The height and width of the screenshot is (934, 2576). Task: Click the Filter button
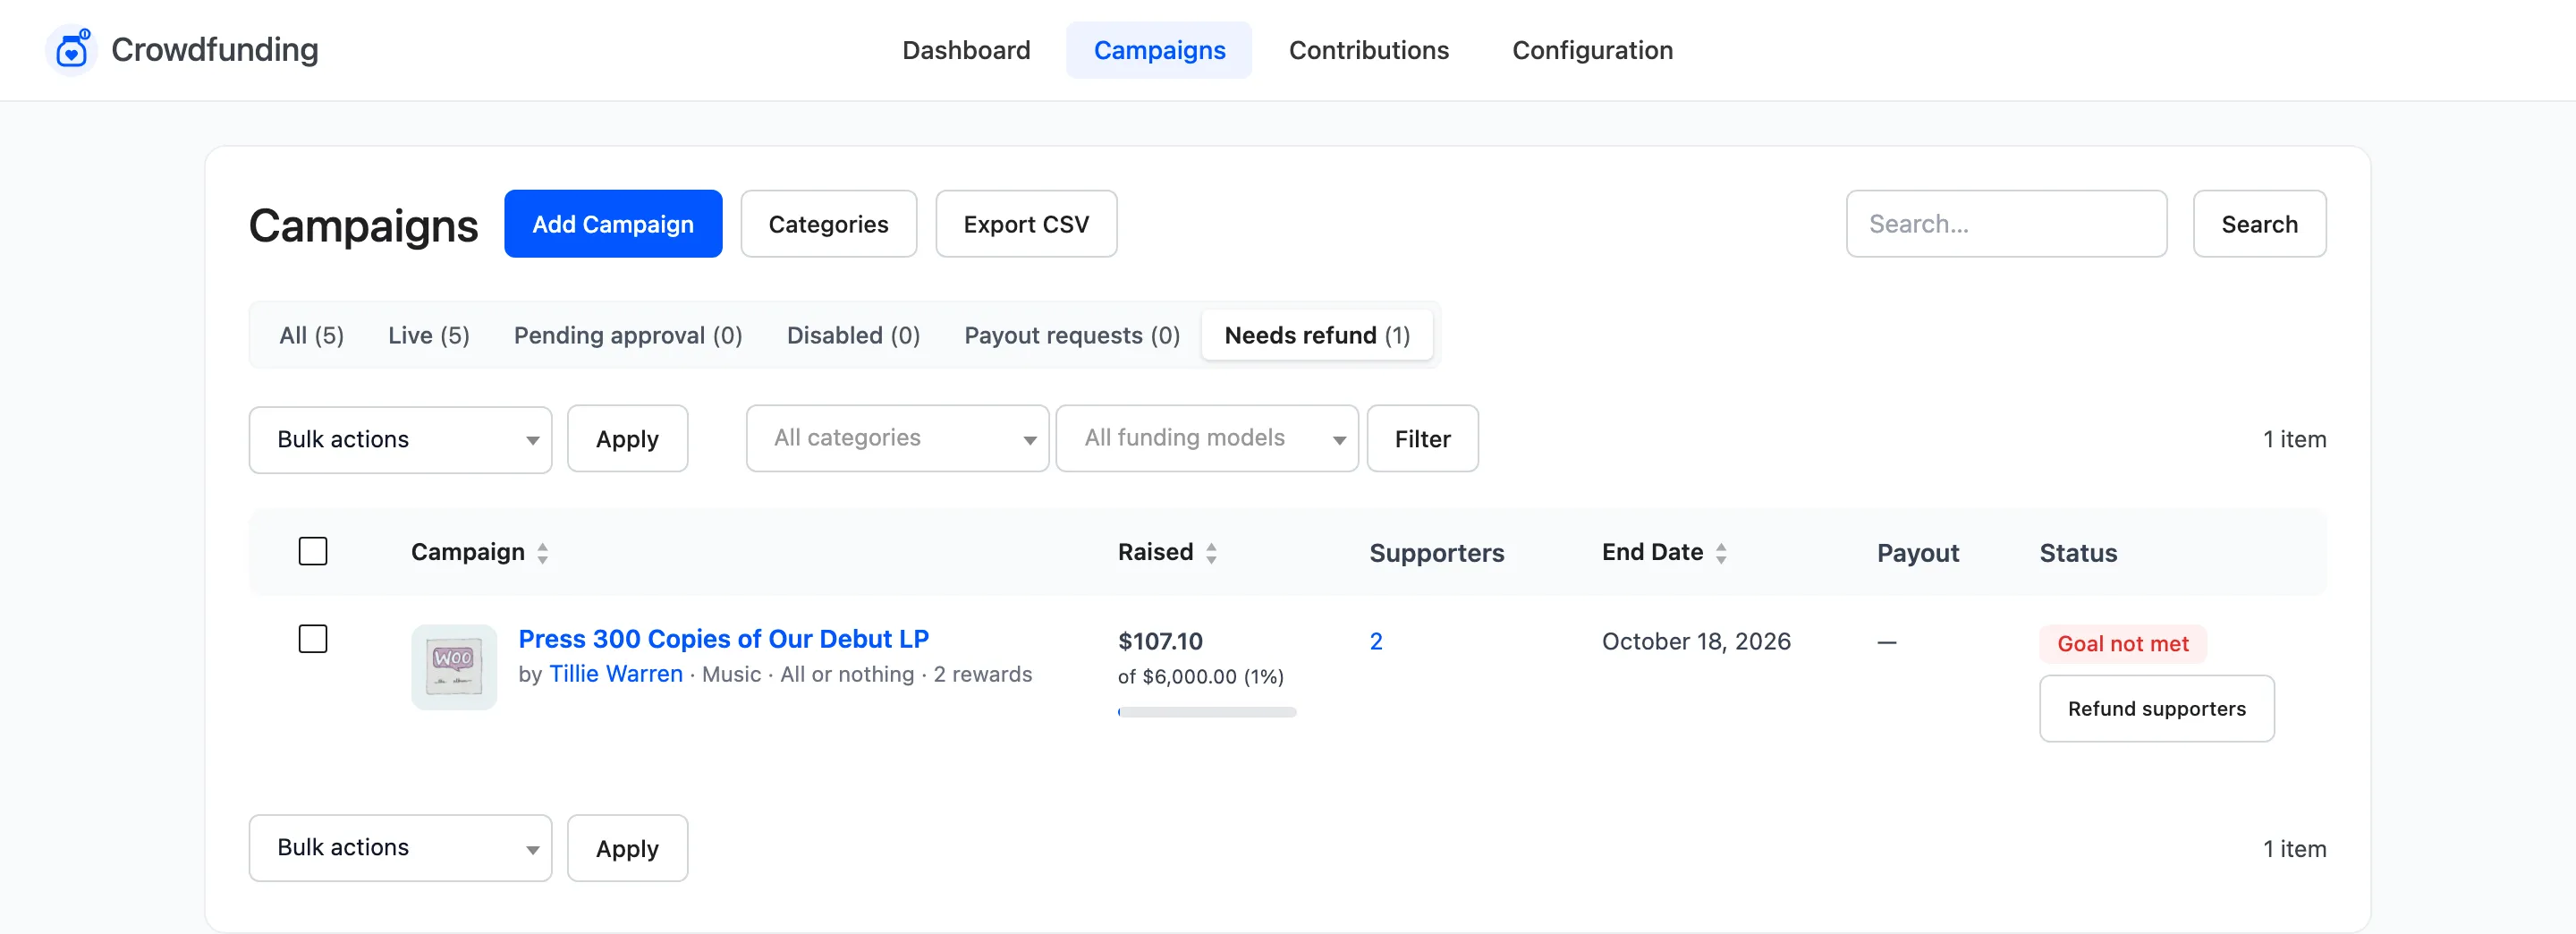pyautogui.click(x=1422, y=439)
